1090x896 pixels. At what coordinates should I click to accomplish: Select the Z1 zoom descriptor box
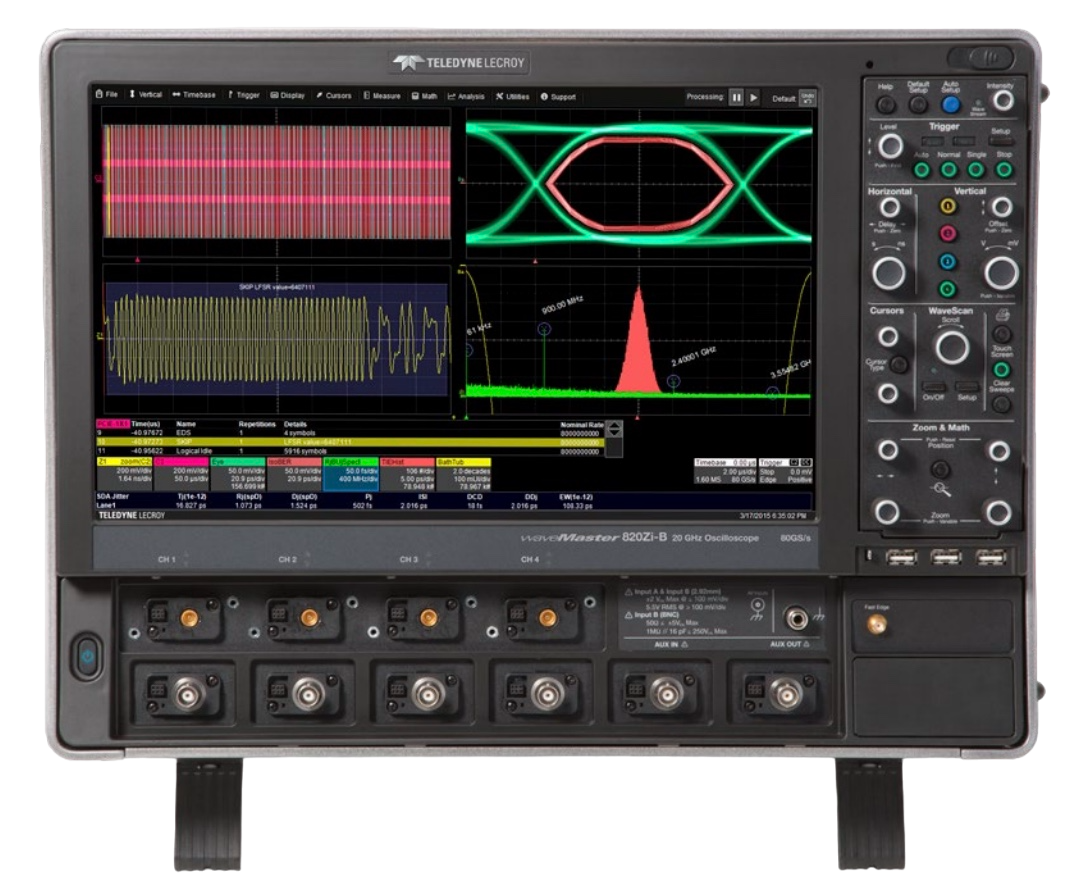pyautogui.click(x=124, y=473)
